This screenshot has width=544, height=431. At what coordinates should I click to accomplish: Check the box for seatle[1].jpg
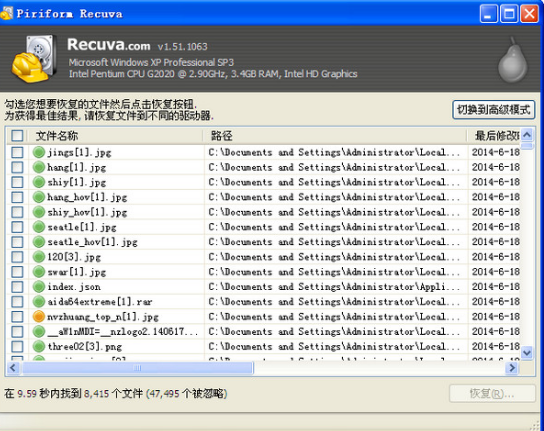click(17, 227)
